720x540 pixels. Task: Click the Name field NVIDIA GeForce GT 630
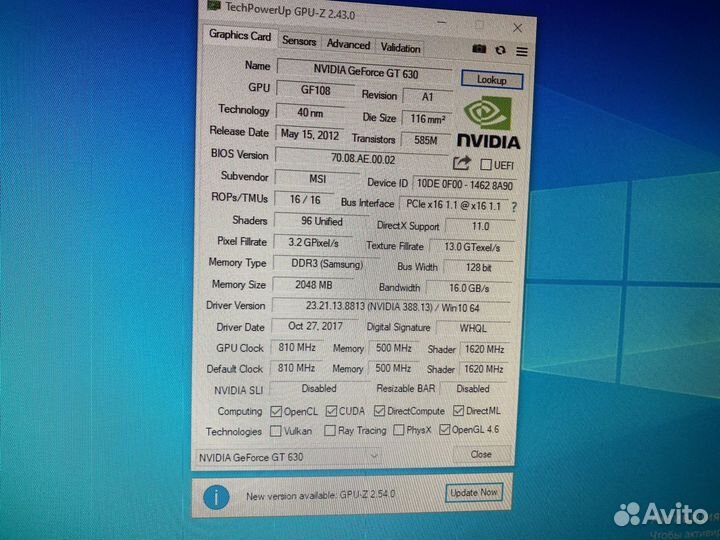coord(365,71)
